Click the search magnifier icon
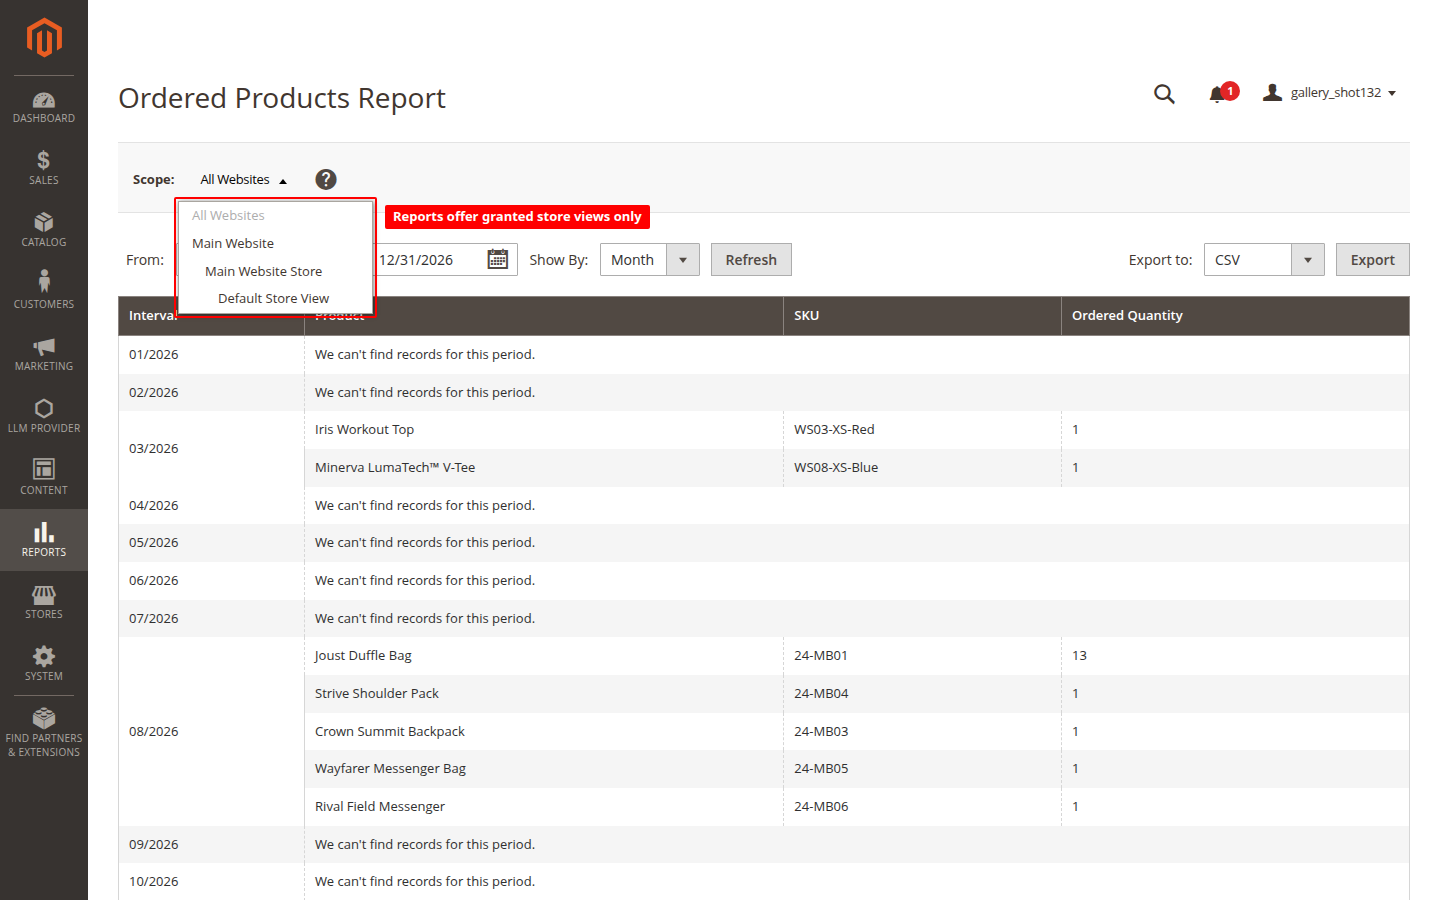Screen dimensions: 1440x900 [x=1164, y=94]
